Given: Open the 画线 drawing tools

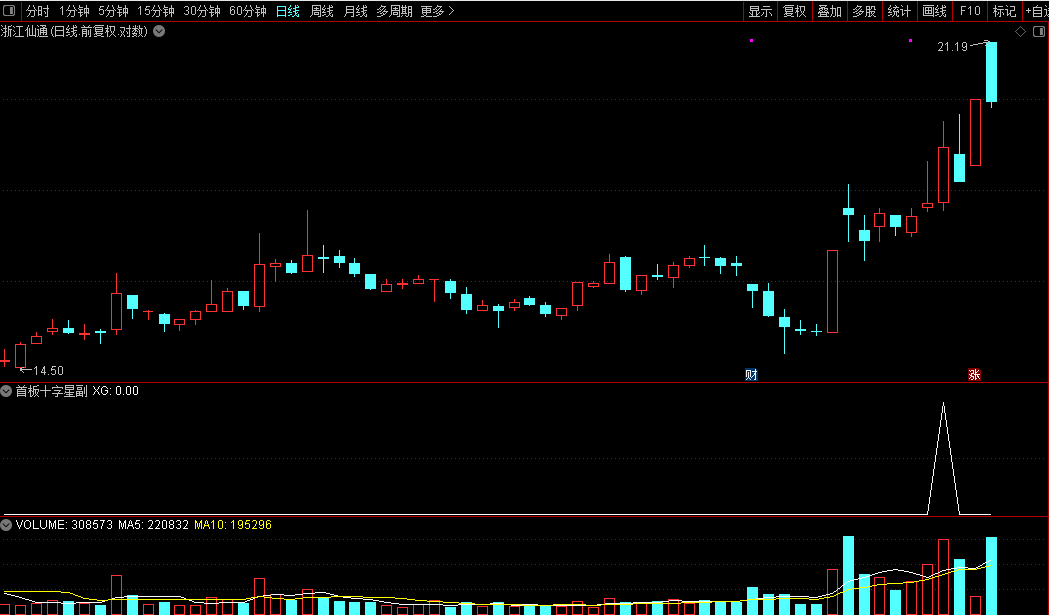Looking at the screenshot, I should click(935, 11).
